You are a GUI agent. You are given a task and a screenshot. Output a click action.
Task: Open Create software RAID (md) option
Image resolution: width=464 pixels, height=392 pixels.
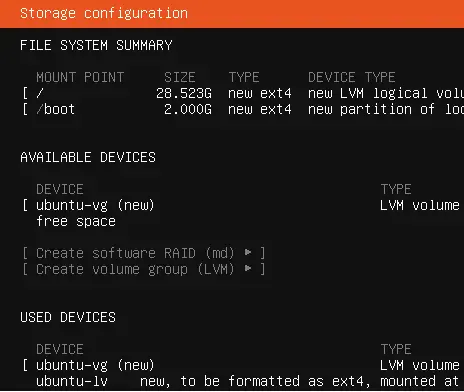click(144, 253)
